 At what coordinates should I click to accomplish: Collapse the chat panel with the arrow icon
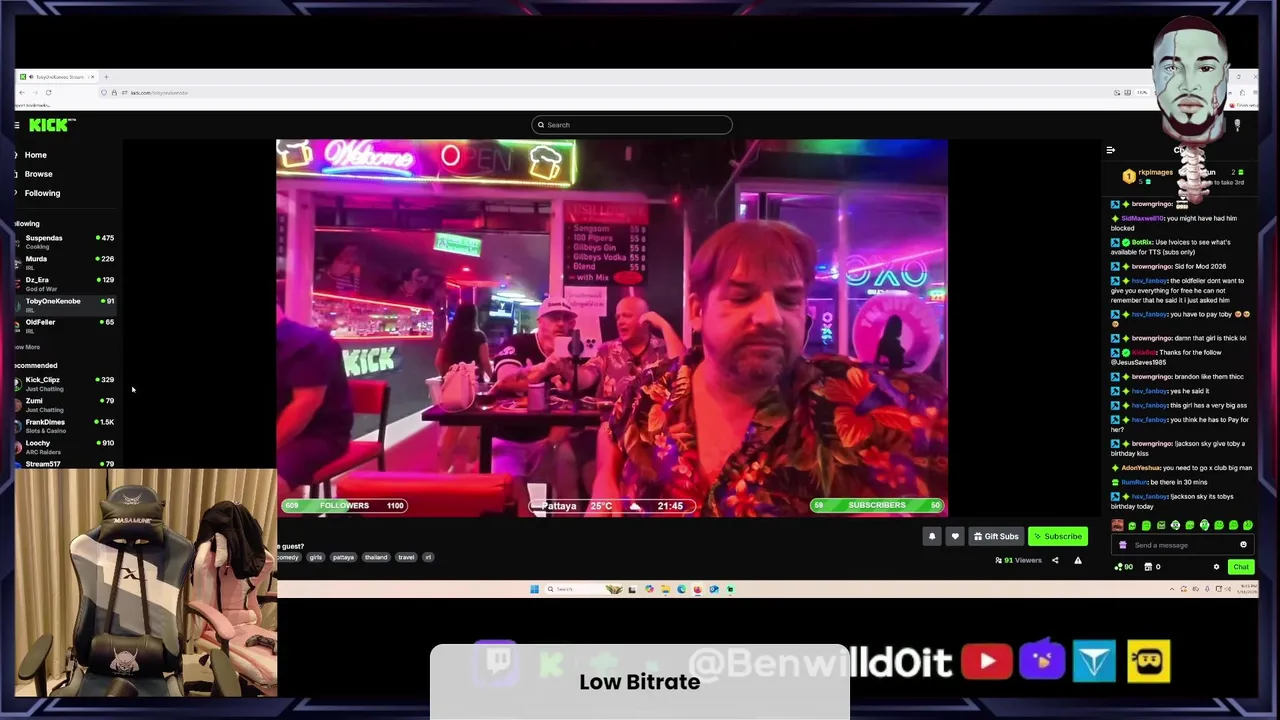(1110, 150)
